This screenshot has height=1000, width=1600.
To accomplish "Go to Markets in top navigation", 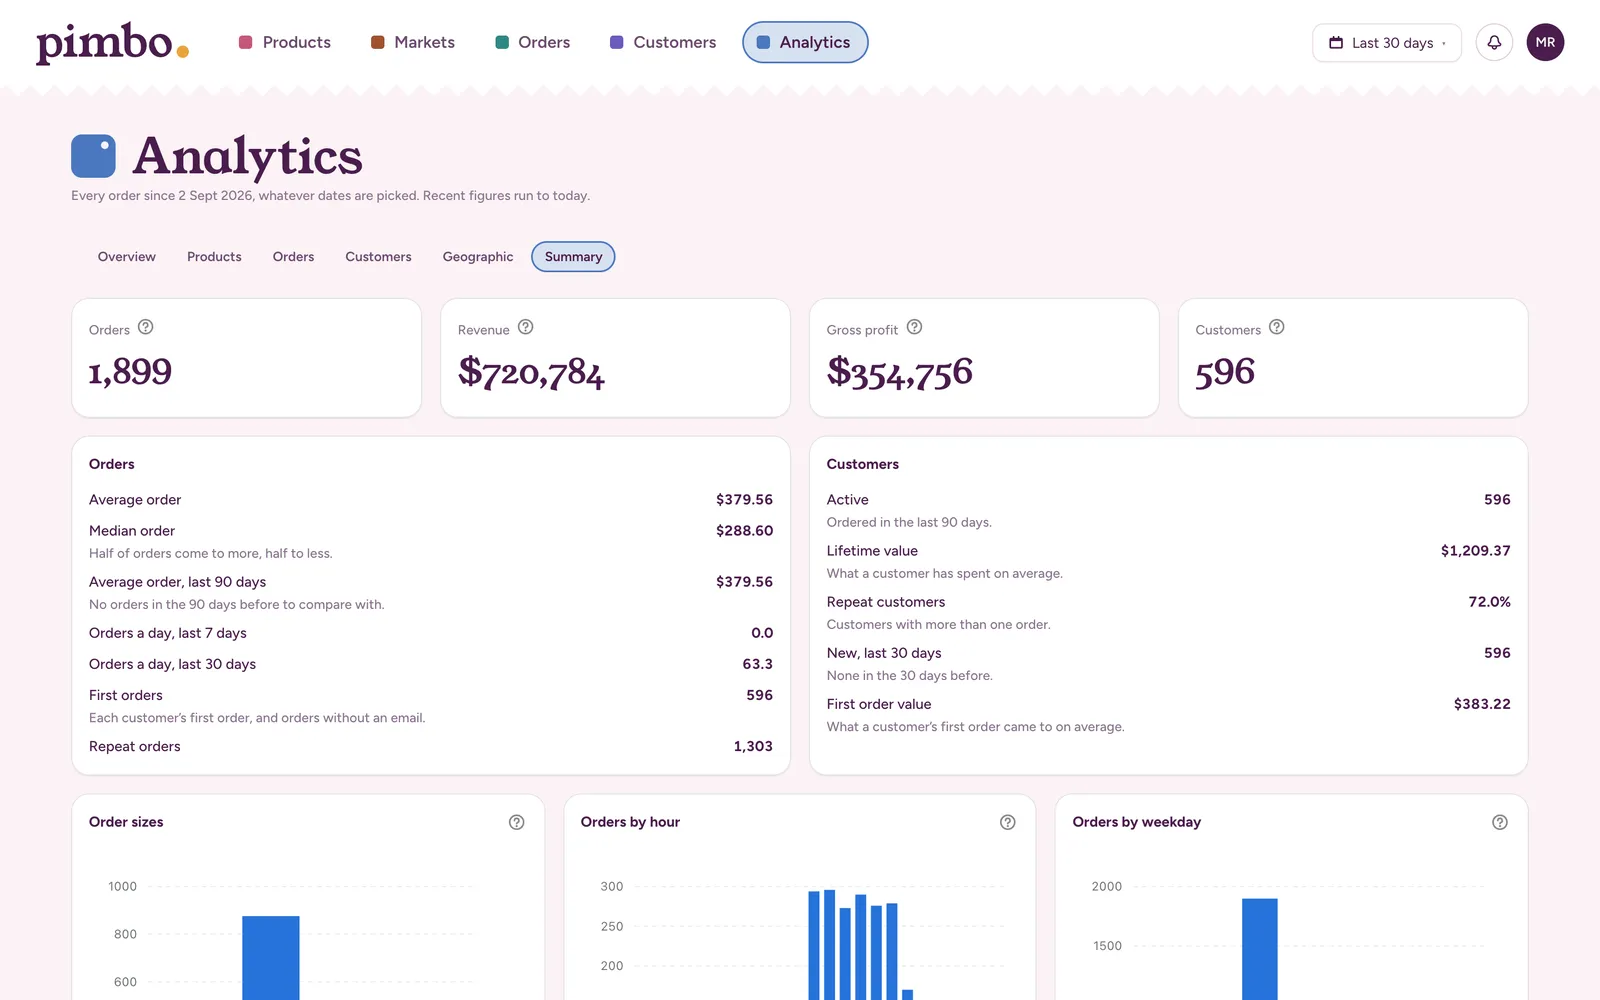I will click(x=413, y=42).
